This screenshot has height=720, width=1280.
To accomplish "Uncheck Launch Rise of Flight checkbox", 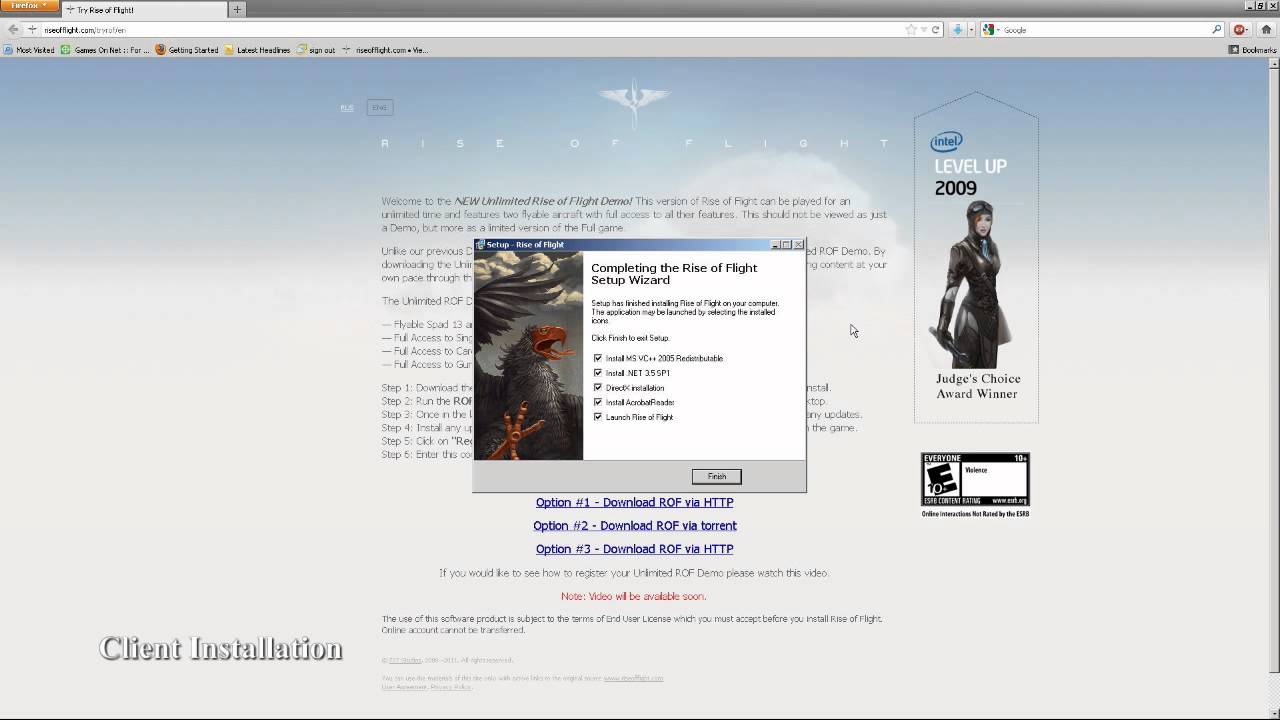I will (x=598, y=417).
